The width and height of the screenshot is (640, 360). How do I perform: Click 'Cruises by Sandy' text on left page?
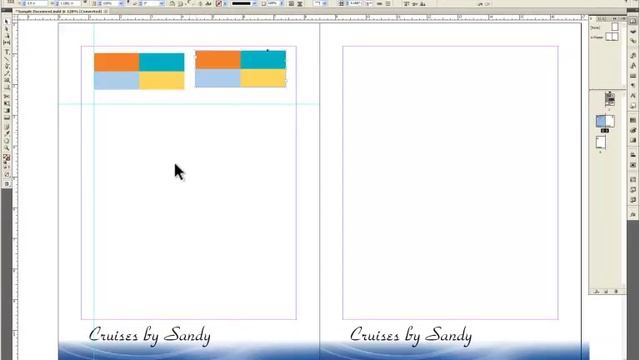[150, 336]
